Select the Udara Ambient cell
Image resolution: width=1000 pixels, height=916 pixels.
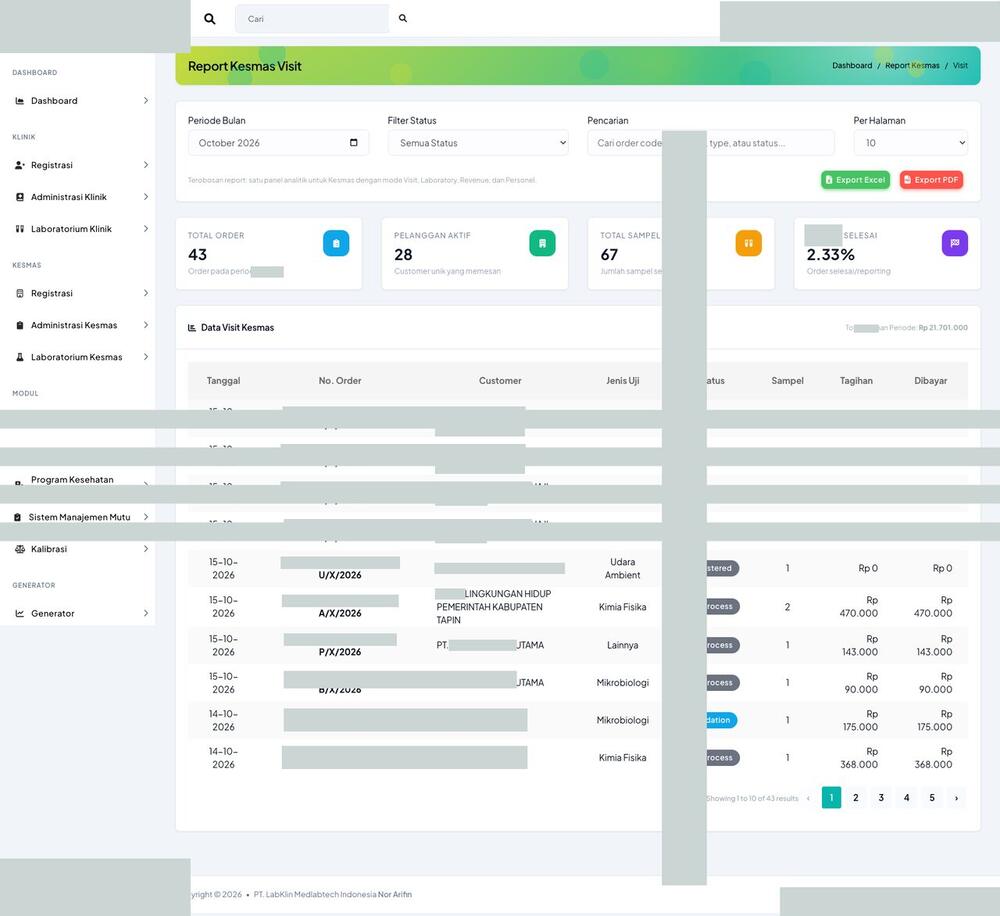click(622, 568)
